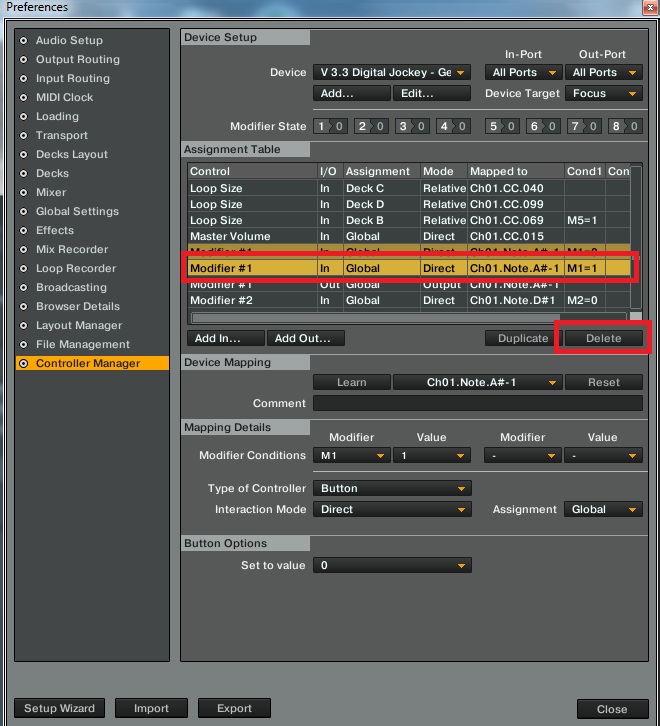Delete the selected assignment
This screenshot has width=660, height=726.
(x=603, y=338)
